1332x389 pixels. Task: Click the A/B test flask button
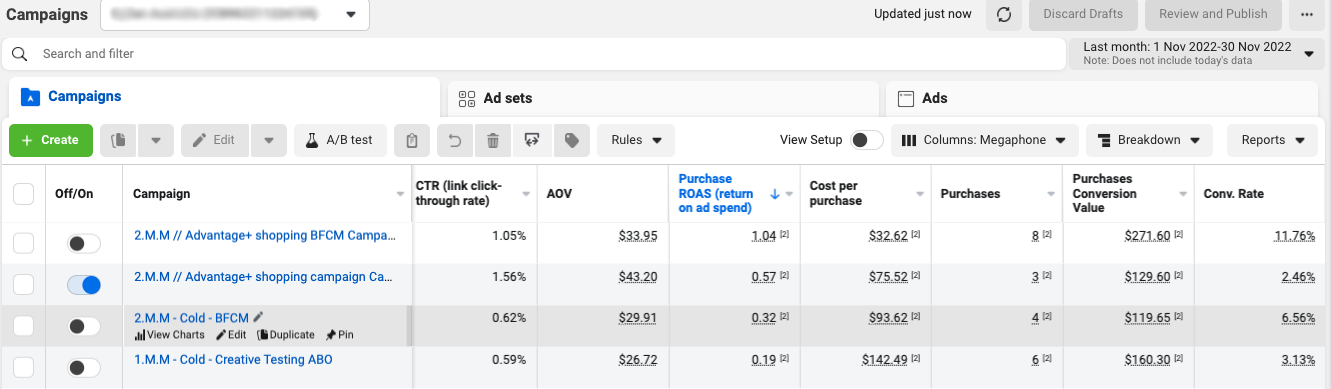(339, 140)
